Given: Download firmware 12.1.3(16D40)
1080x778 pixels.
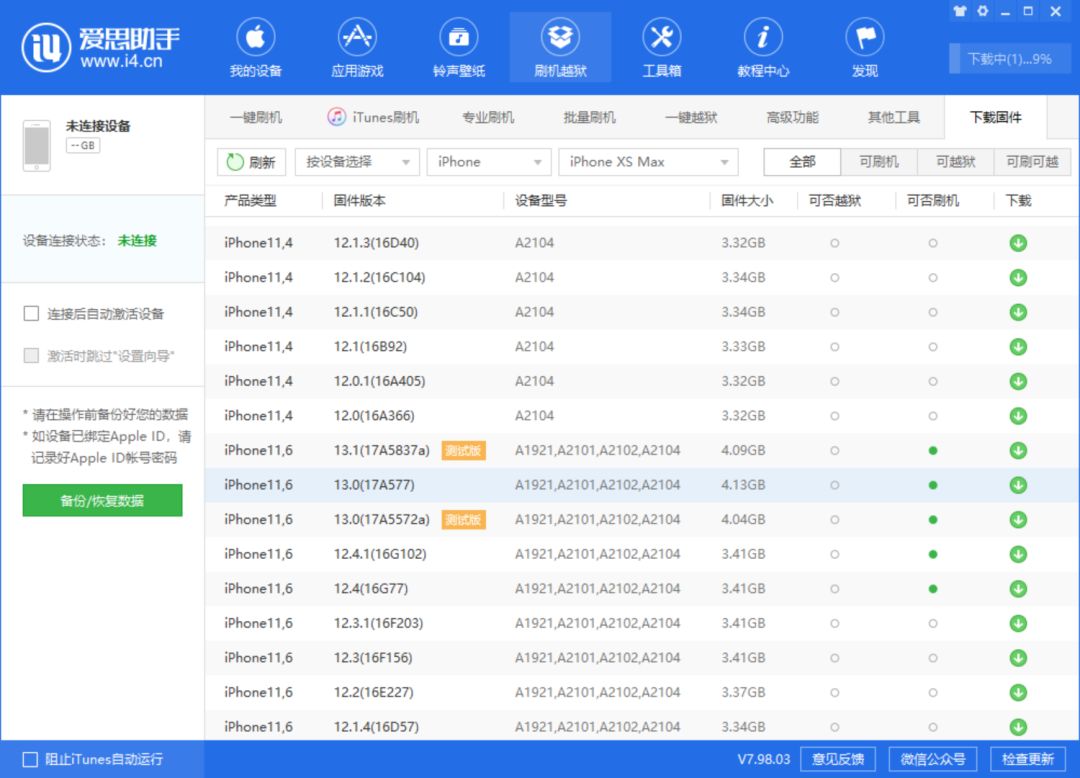Looking at the screenshot, I should [x=1018, y=243].
